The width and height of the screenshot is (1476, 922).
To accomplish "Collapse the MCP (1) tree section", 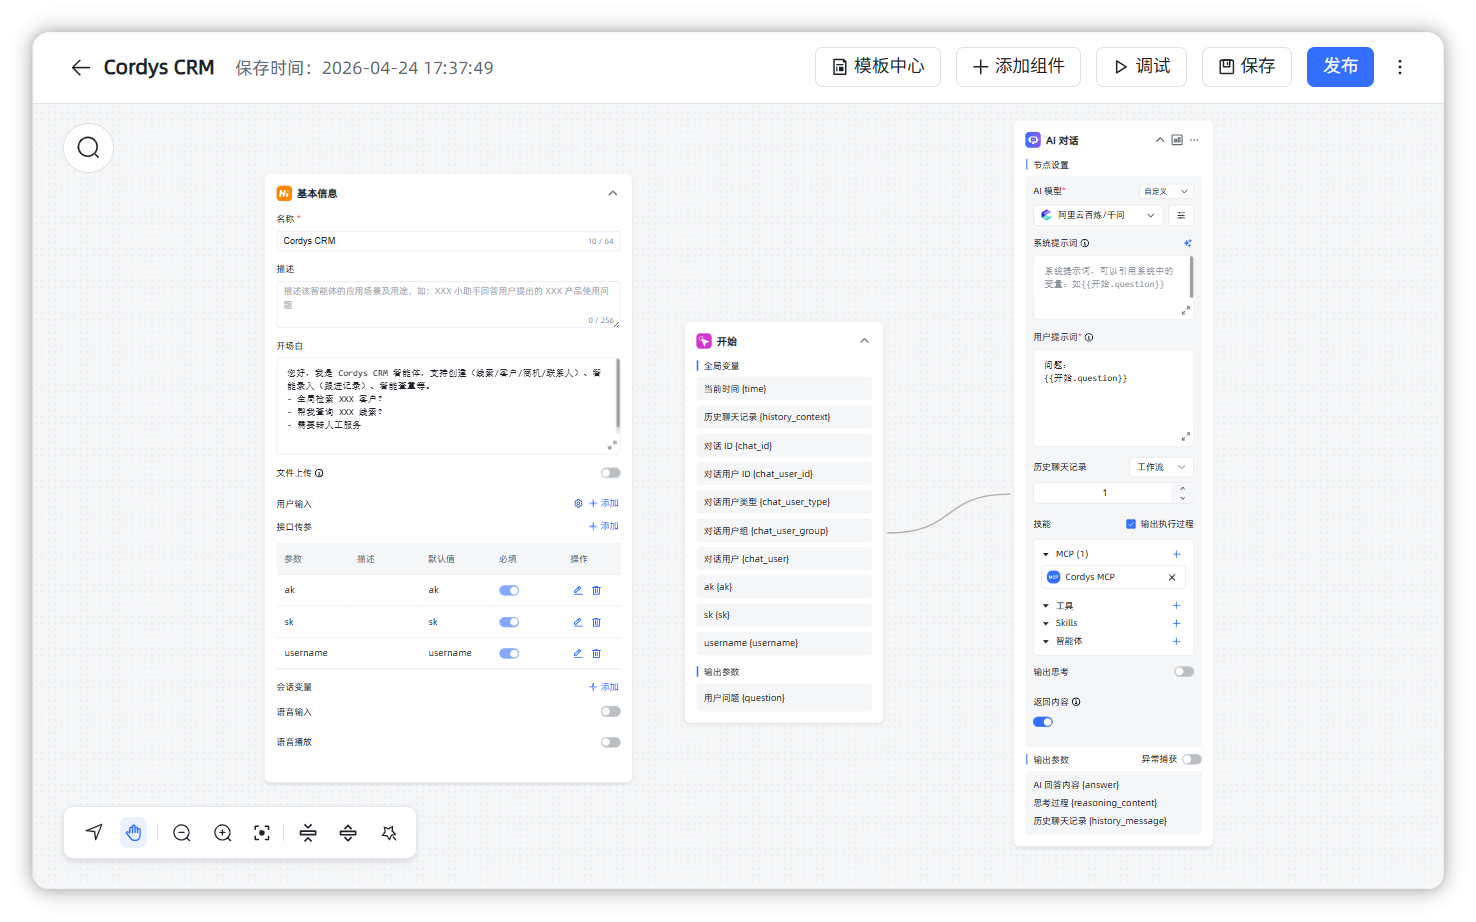I will point(1046,554).
